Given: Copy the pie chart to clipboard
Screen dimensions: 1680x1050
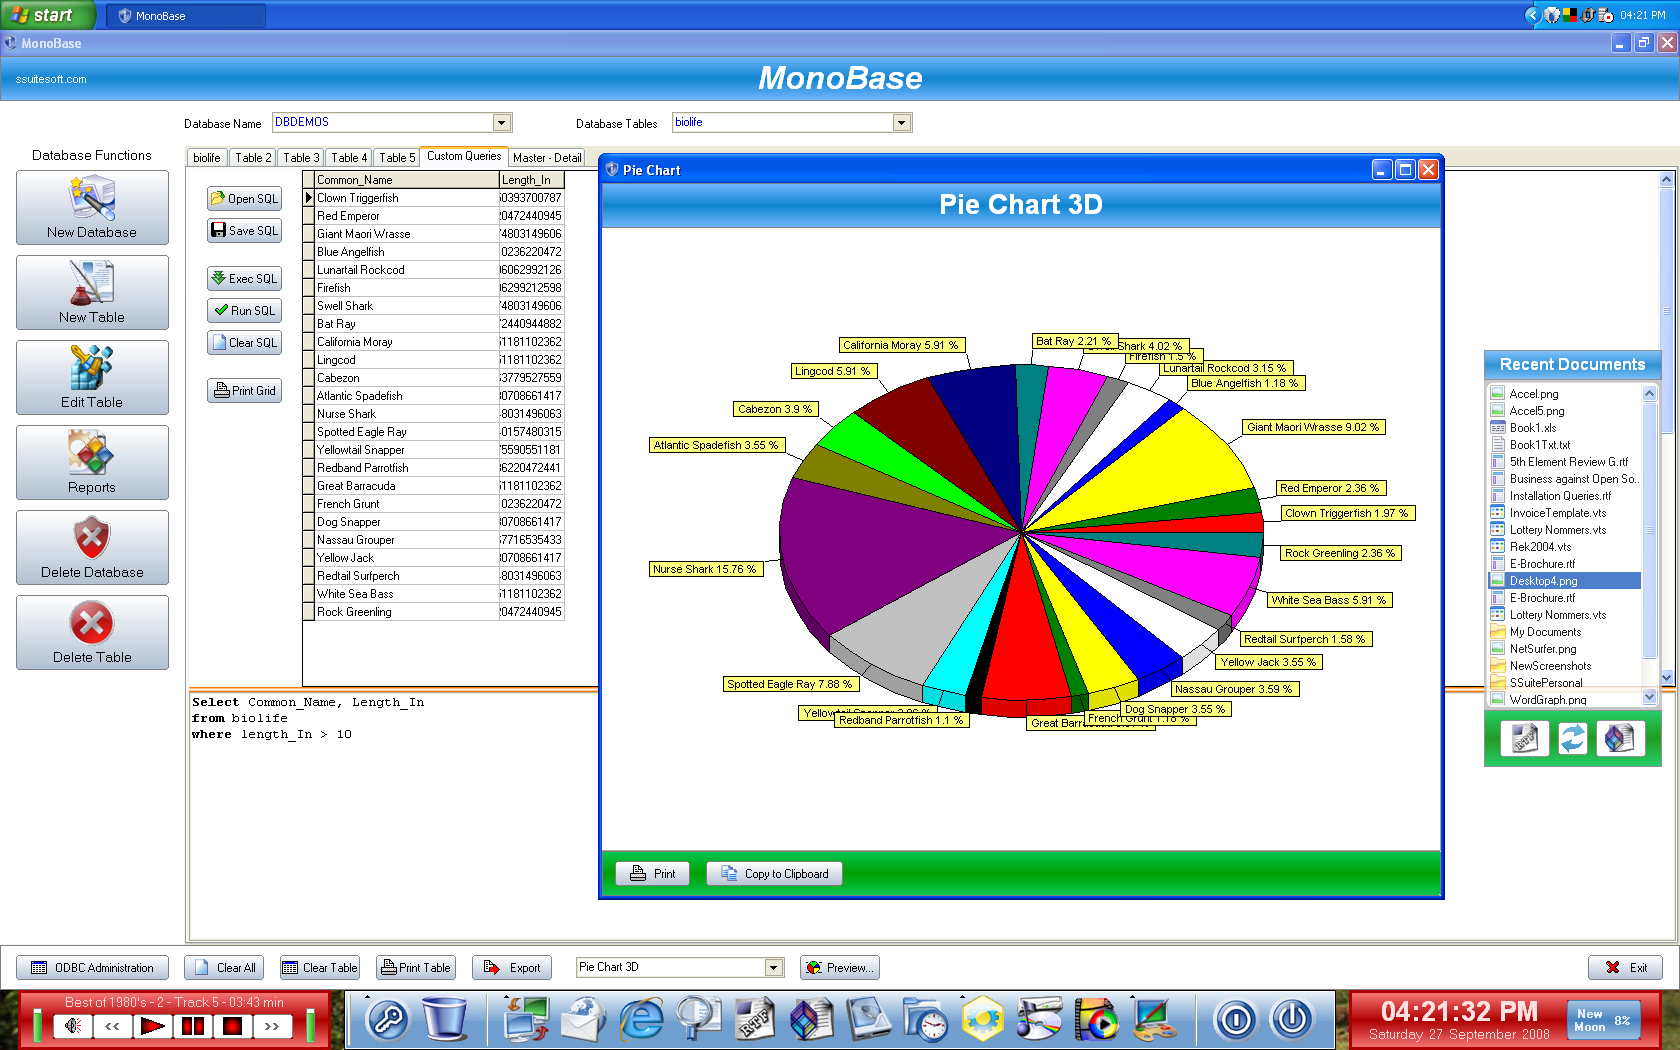Looking at the screenshot, I should [x=774, y=874].
